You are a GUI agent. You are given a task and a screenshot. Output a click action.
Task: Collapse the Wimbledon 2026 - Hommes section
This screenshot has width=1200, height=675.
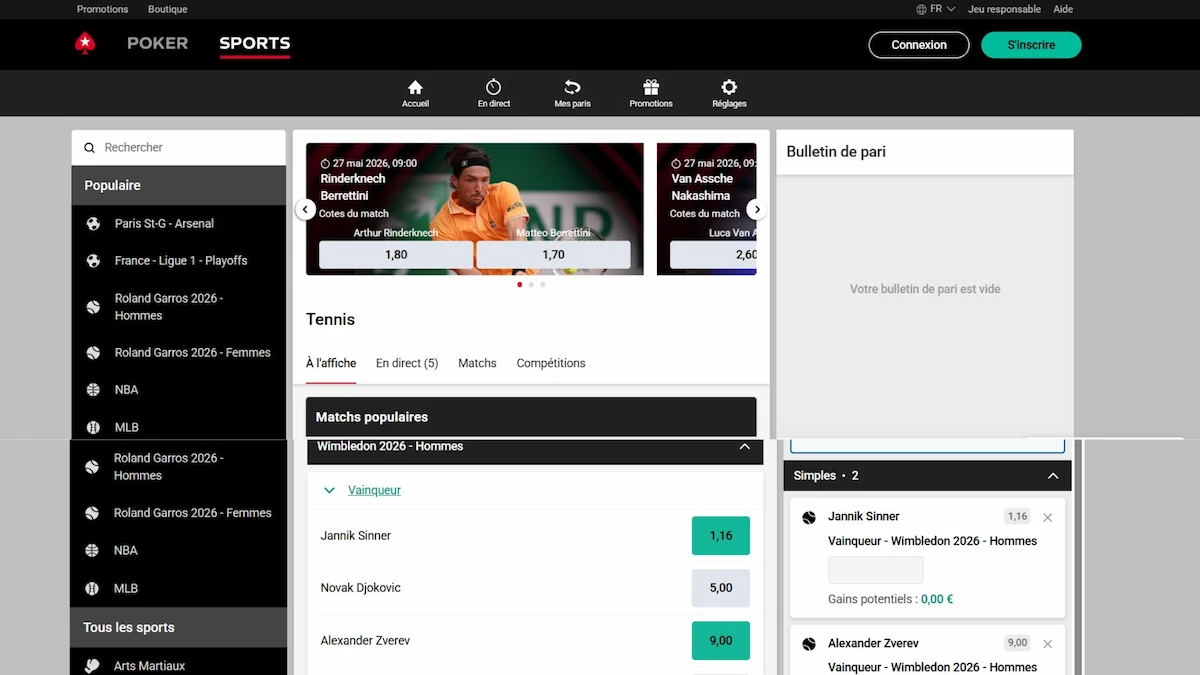tap(744, 447)
